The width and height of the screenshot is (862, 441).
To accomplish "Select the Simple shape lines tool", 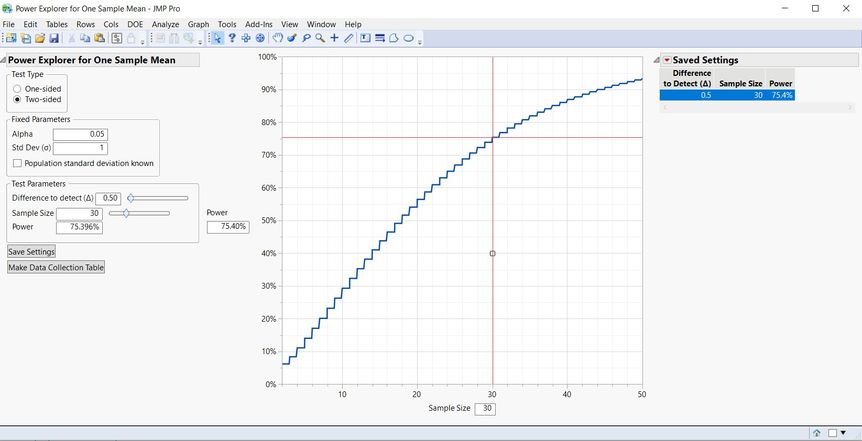I will [379, 38].
